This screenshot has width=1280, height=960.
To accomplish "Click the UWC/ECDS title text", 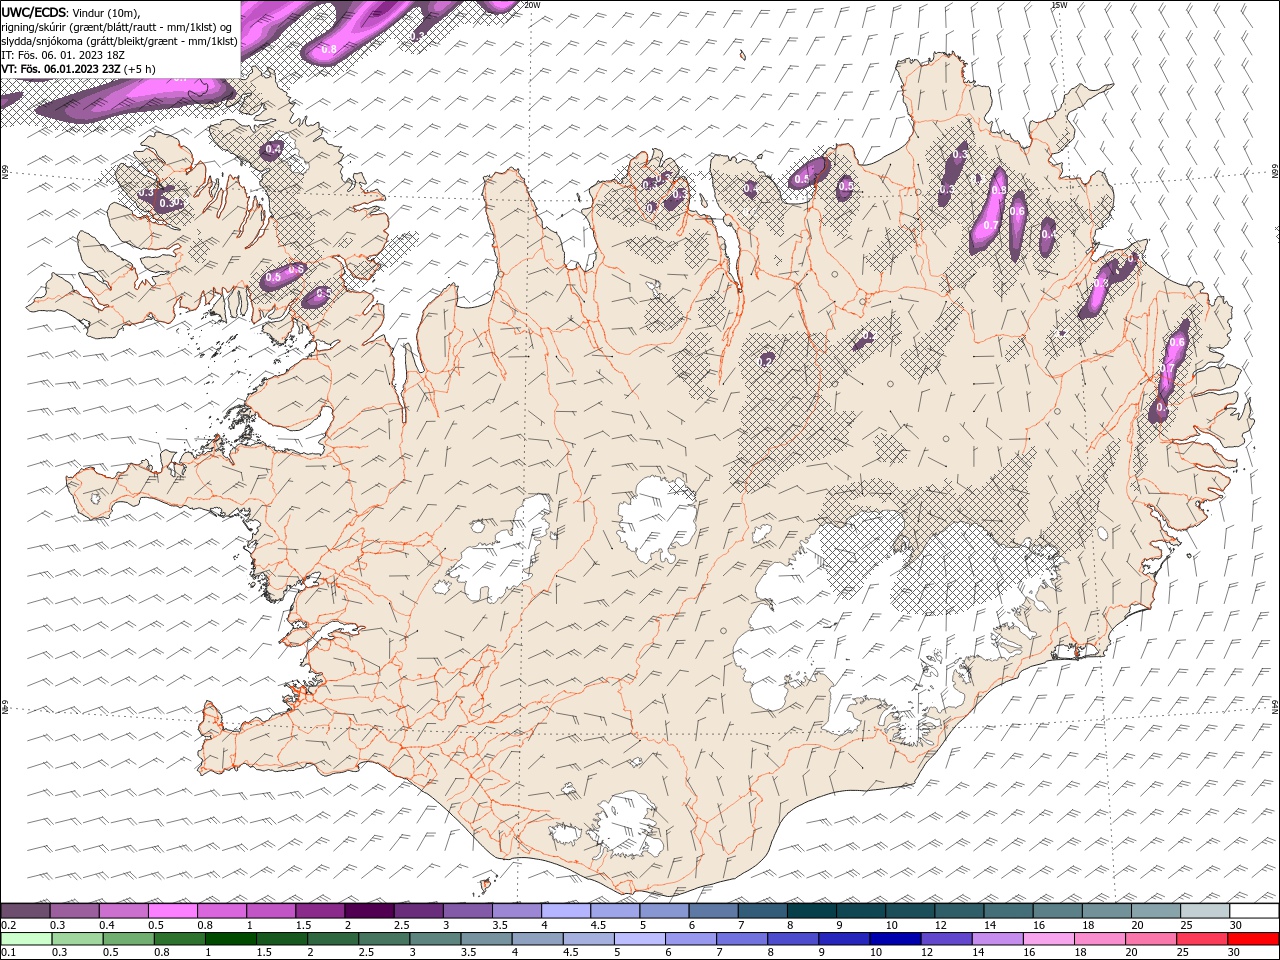I will coord(34,12).
